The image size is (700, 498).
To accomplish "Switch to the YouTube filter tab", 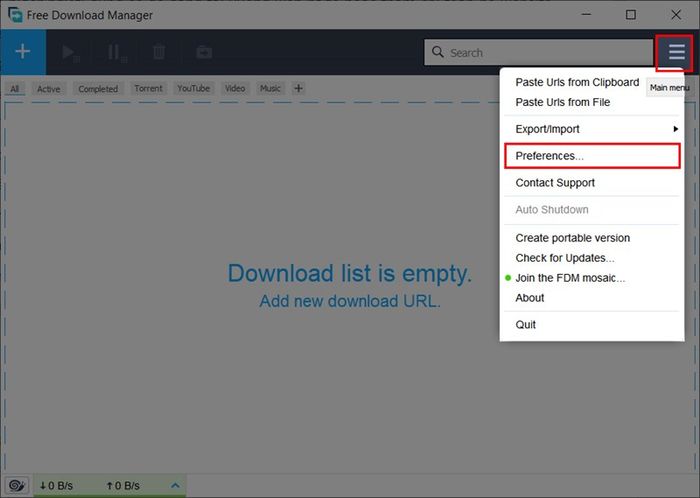I will pos(193,88).
